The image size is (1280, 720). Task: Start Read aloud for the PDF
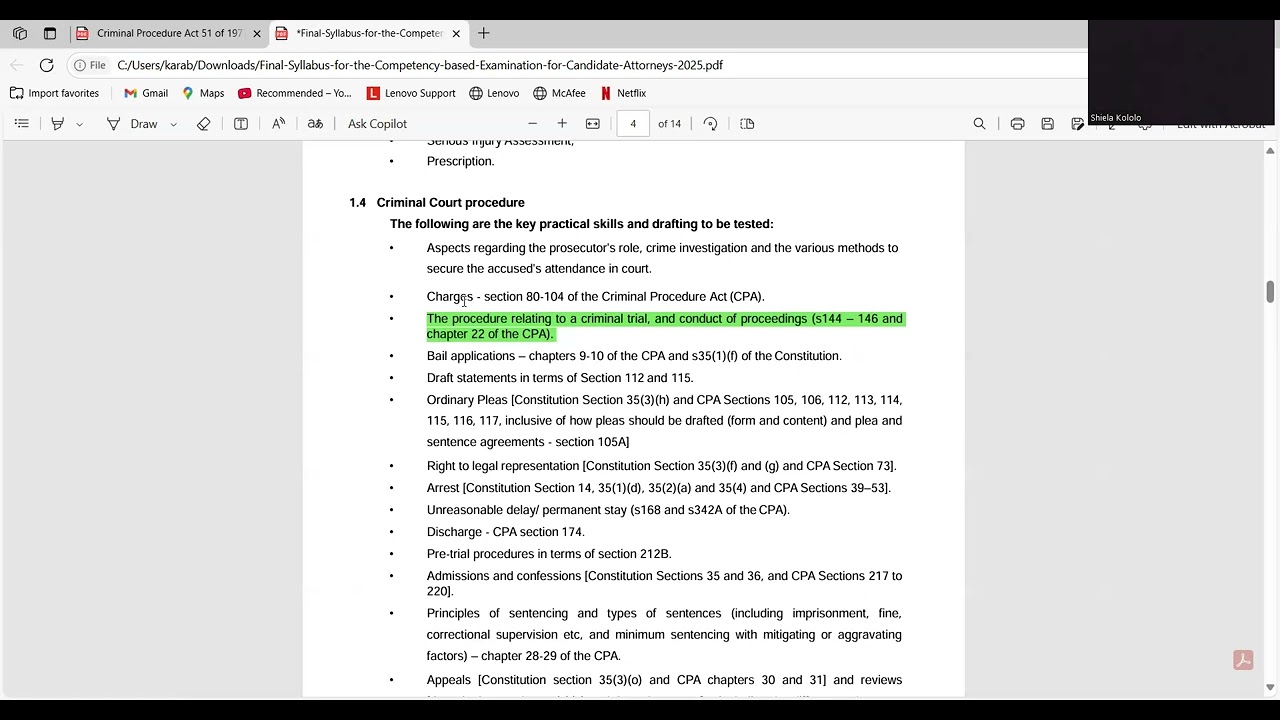pos(279,124)
